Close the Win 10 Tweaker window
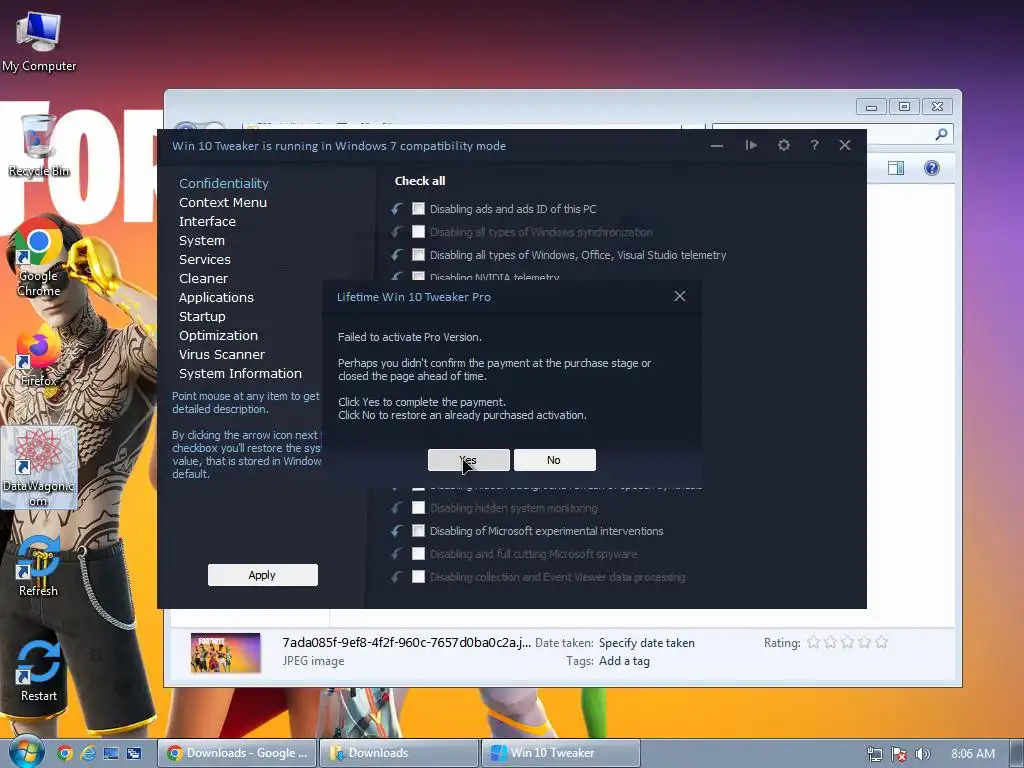The height and width of the screenshot is (768, 1024). [x=845, y=145]
